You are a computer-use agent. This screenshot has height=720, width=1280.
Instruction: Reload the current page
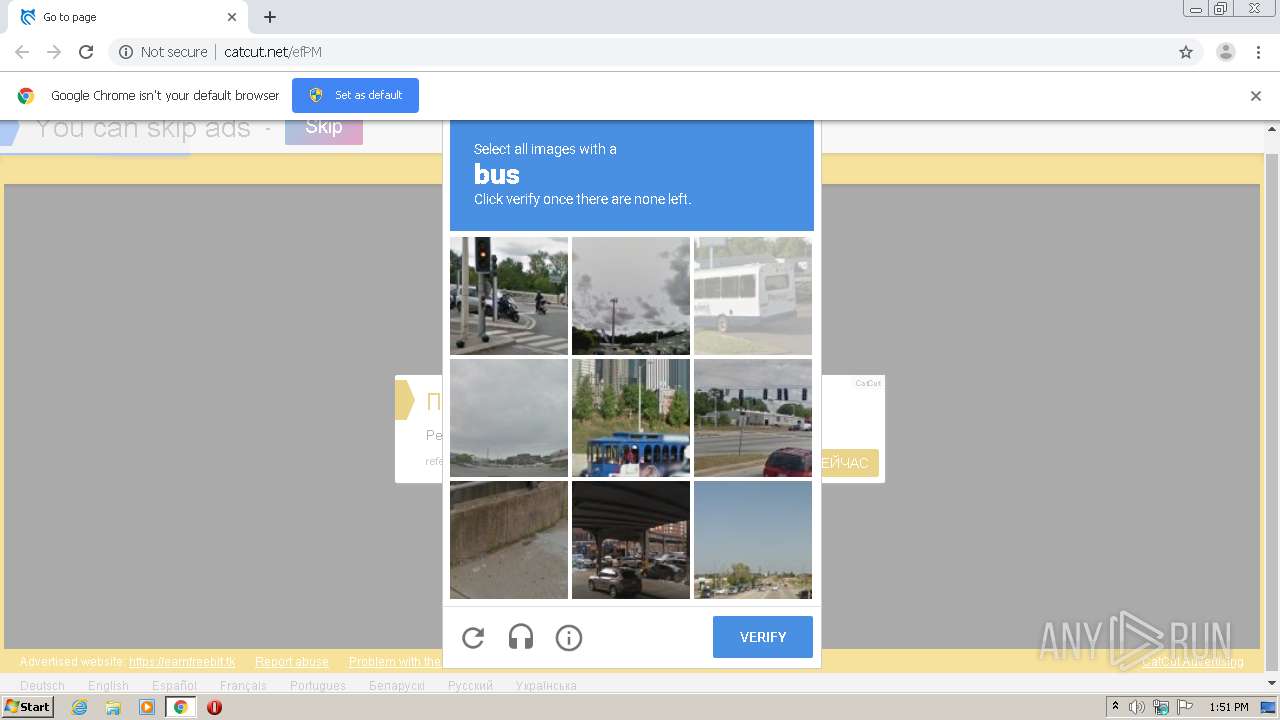point(86,52)
